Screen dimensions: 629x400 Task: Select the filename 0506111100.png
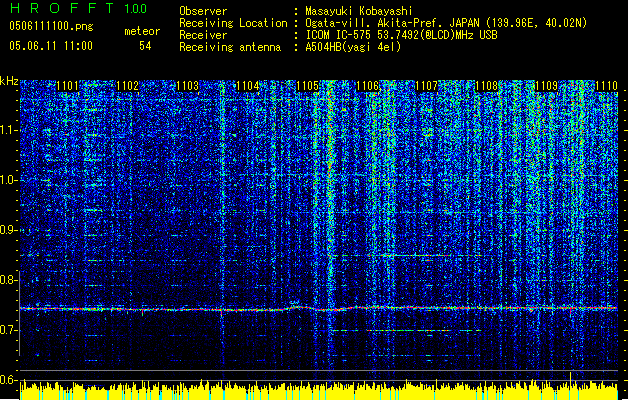[51, 27]
